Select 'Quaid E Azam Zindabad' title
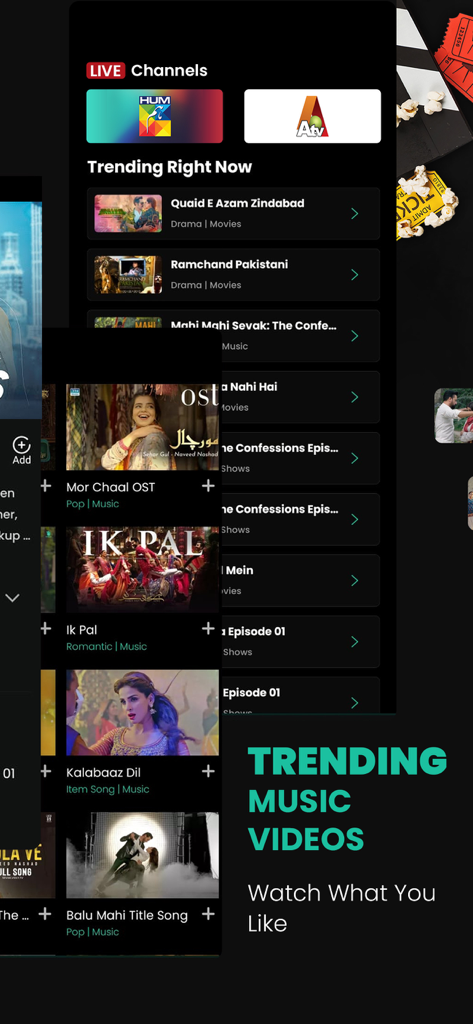The image size is (473, 1024). pos(237,204)
